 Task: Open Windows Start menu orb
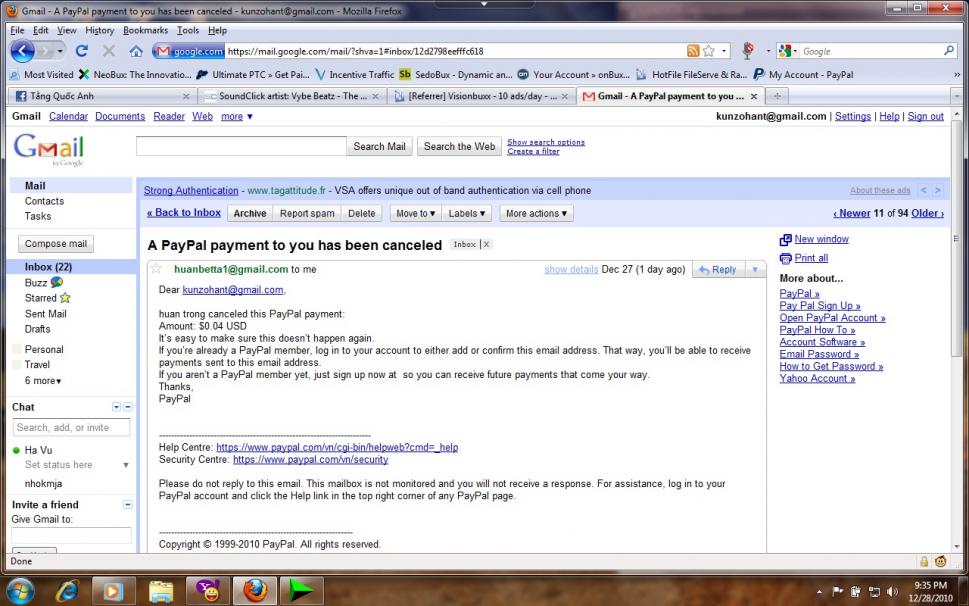coord(20,591)
